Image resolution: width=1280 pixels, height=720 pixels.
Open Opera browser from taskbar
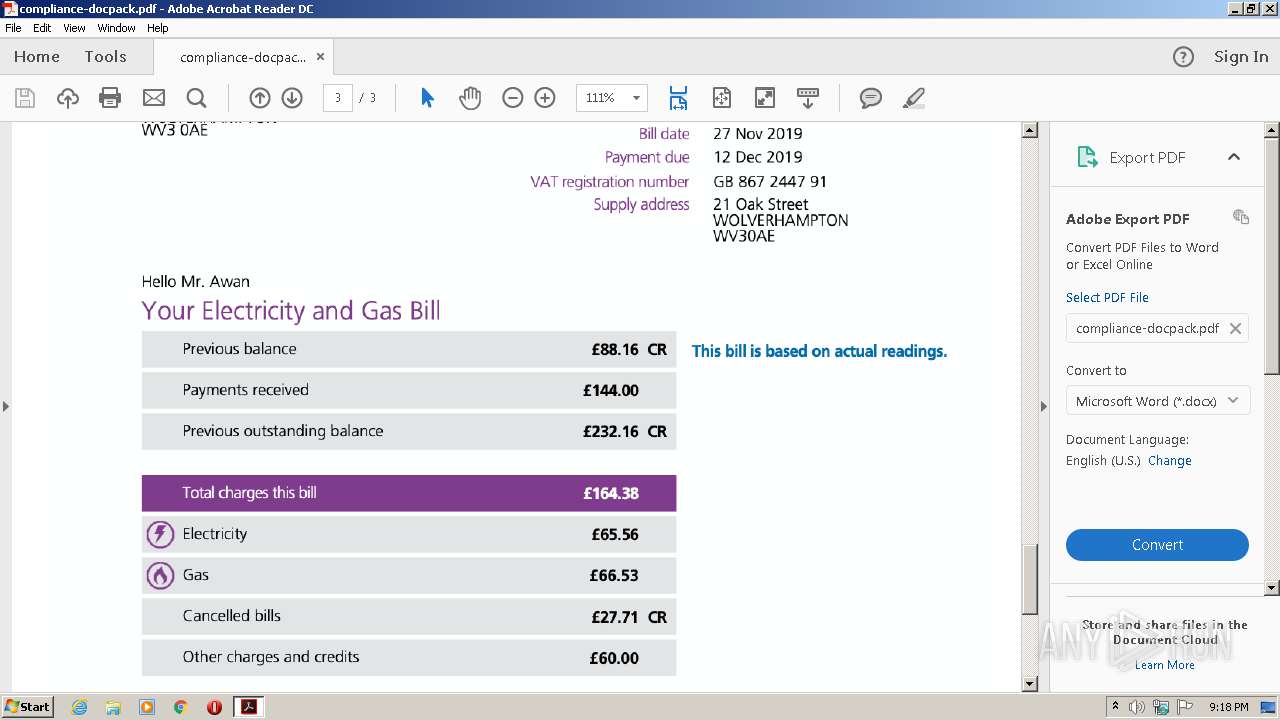214,707
